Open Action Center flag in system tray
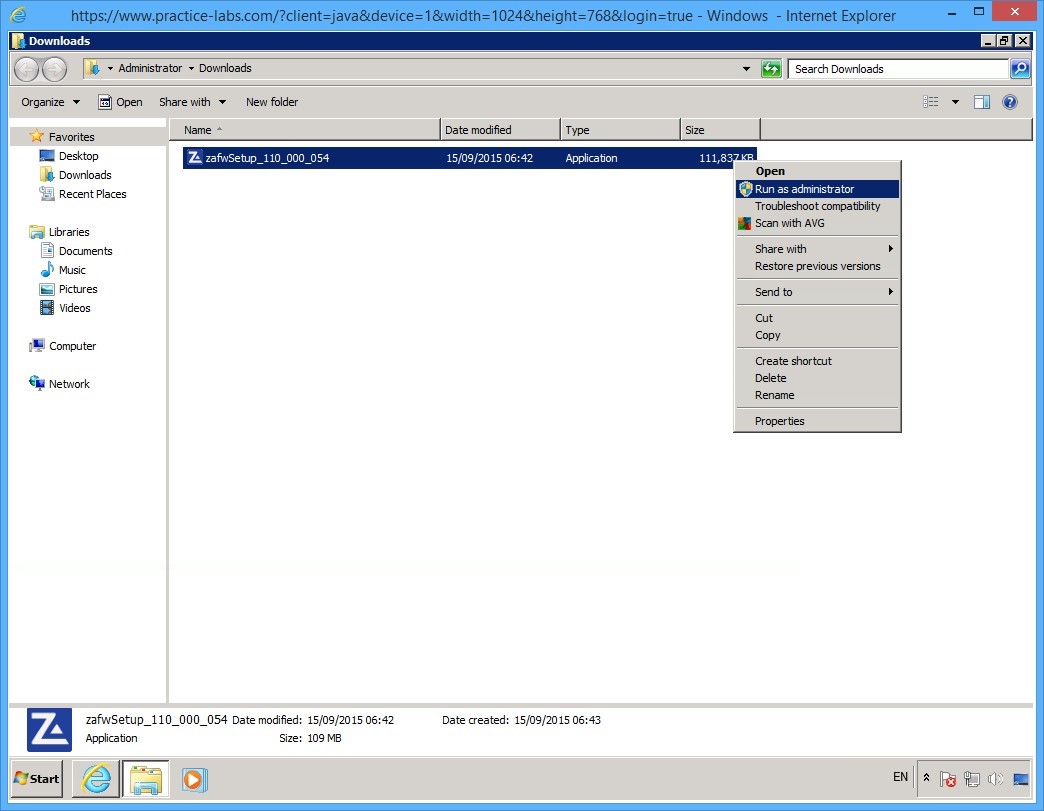The image size is (1044, 811). point(948,778)
